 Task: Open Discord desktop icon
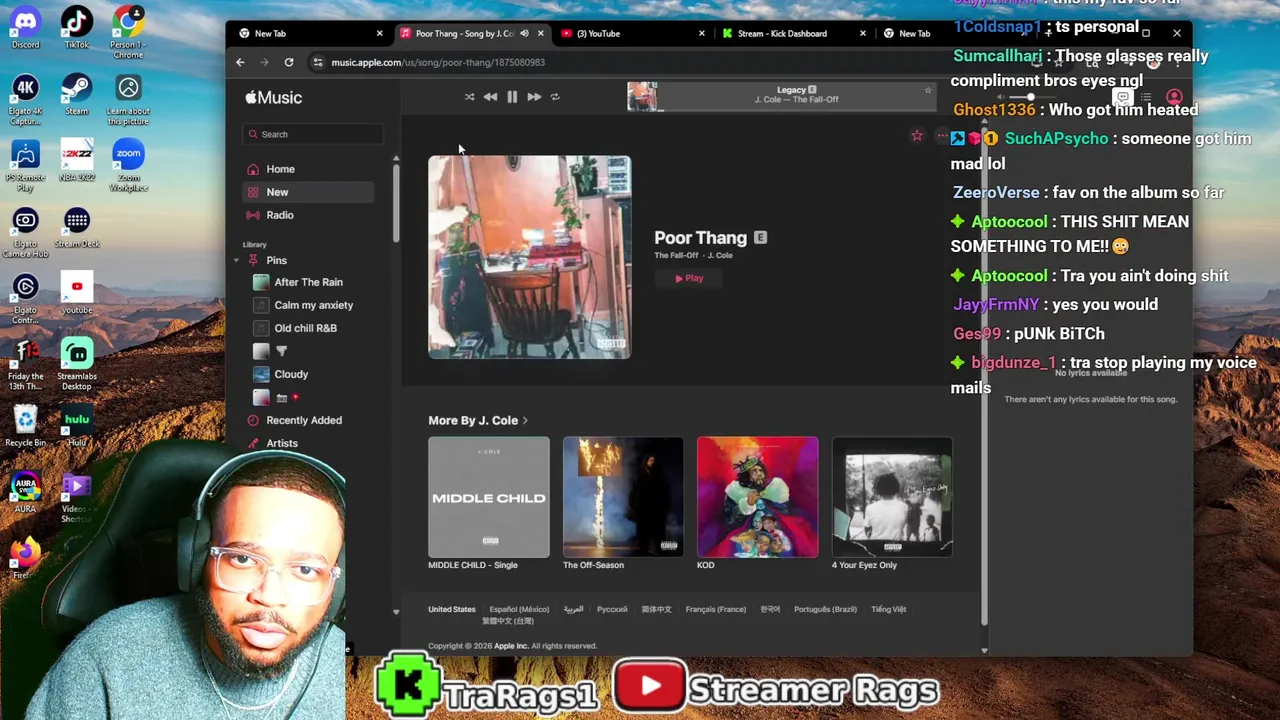coord(25,27)
